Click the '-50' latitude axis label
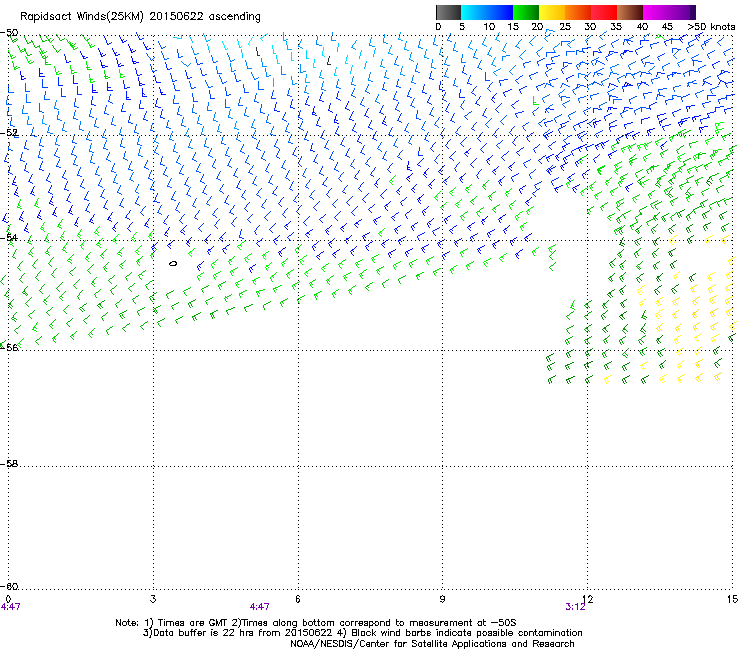Screen dimensions: 740x650 (x=9, y=33)
